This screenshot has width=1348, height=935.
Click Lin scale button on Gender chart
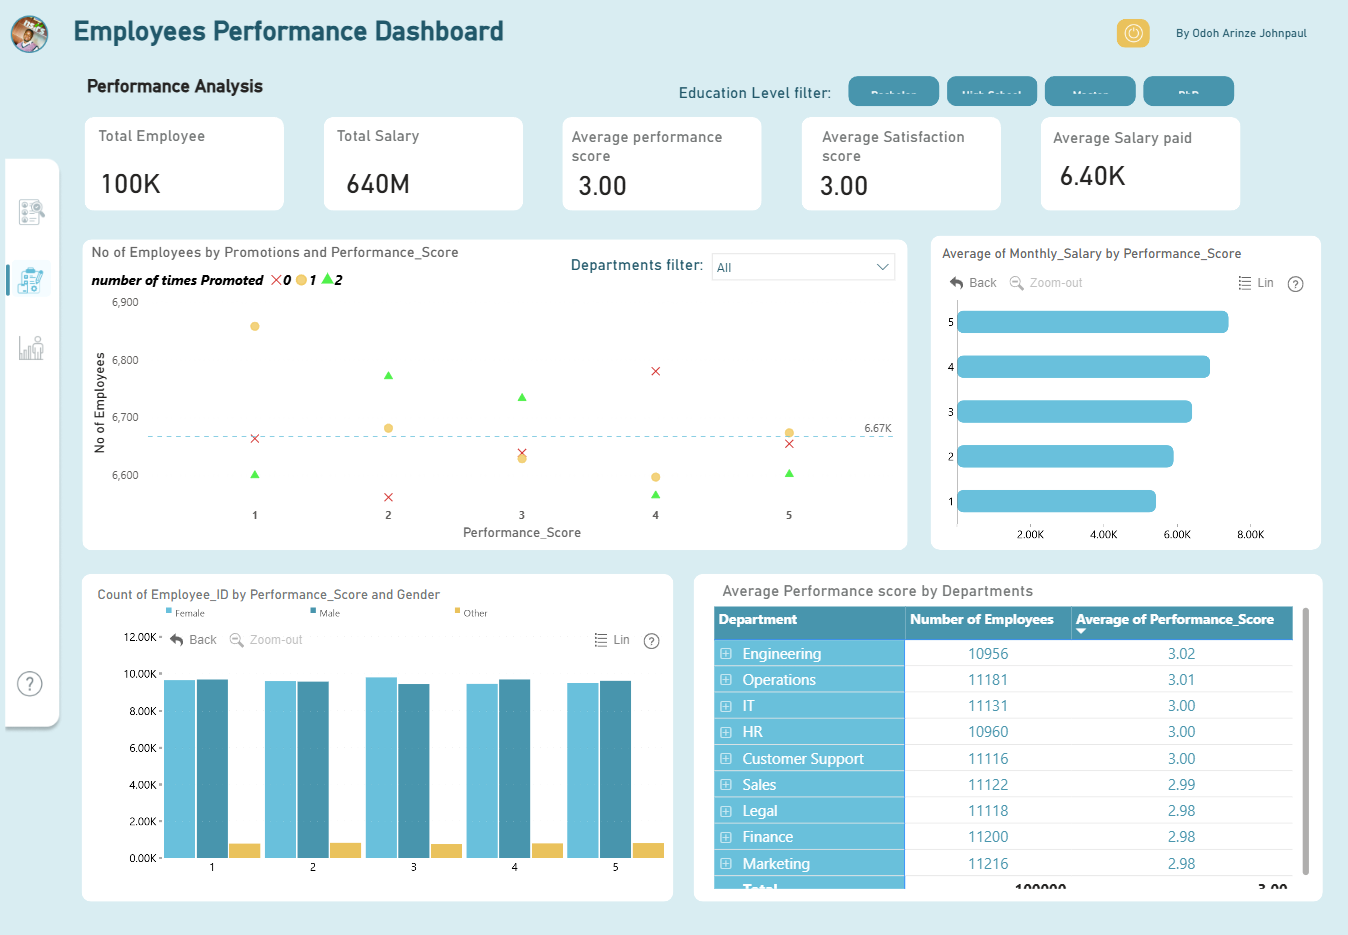tap(612, 640)
